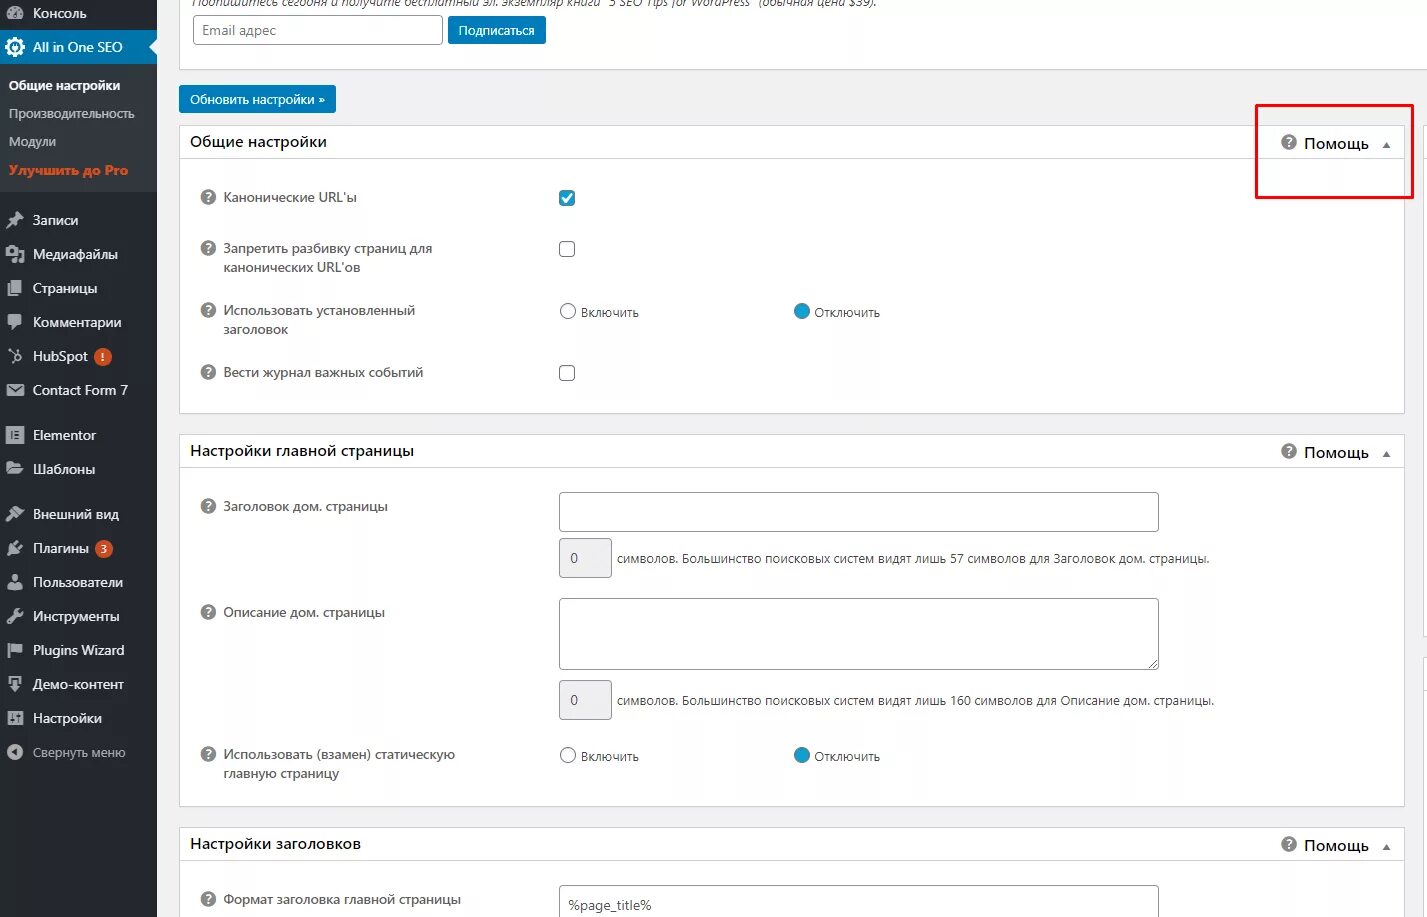Click the help icon beside Вести журнал важных событий
Image resolution: width=1427 pixels, height=917 pixels.
pos(208,373)
